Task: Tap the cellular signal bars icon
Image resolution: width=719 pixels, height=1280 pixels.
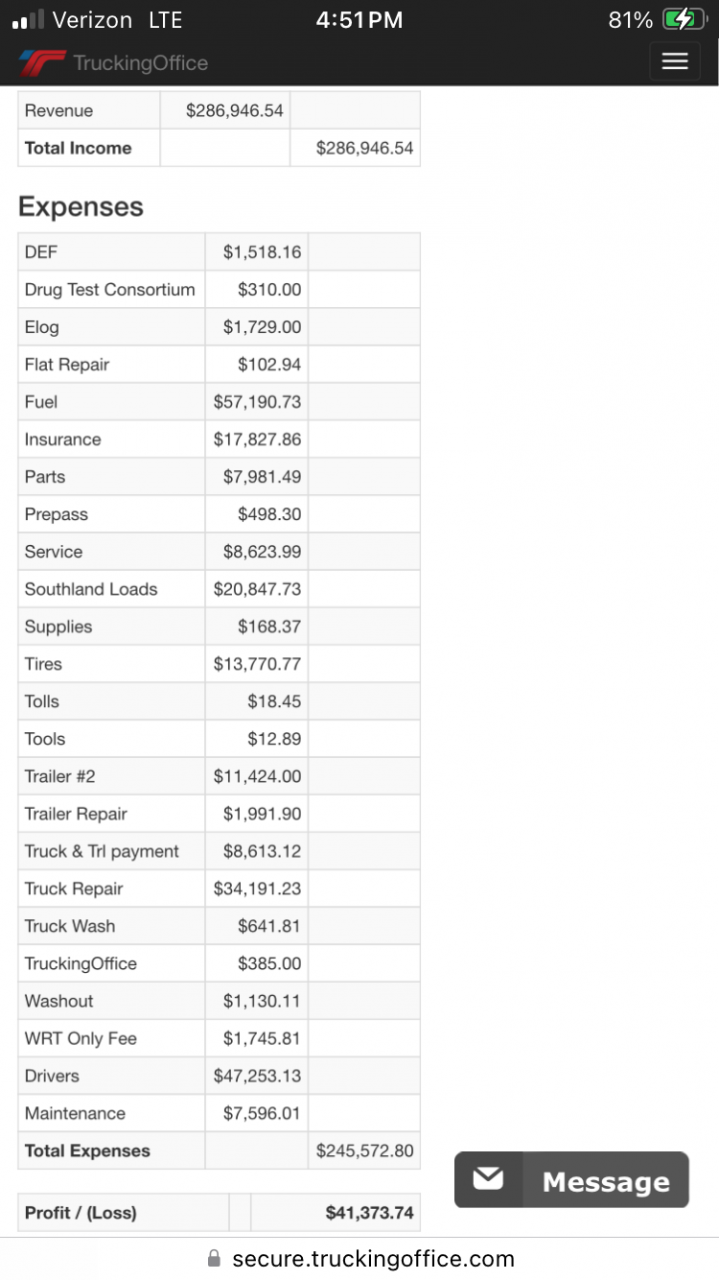Action: 28,20
